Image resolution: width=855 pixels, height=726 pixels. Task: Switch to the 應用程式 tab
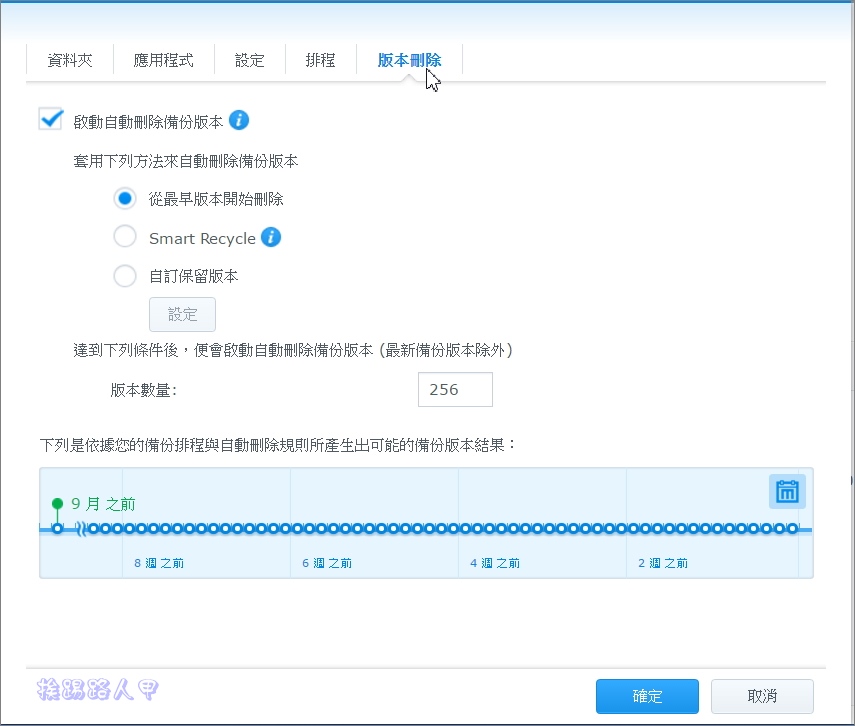pos(164,59)
